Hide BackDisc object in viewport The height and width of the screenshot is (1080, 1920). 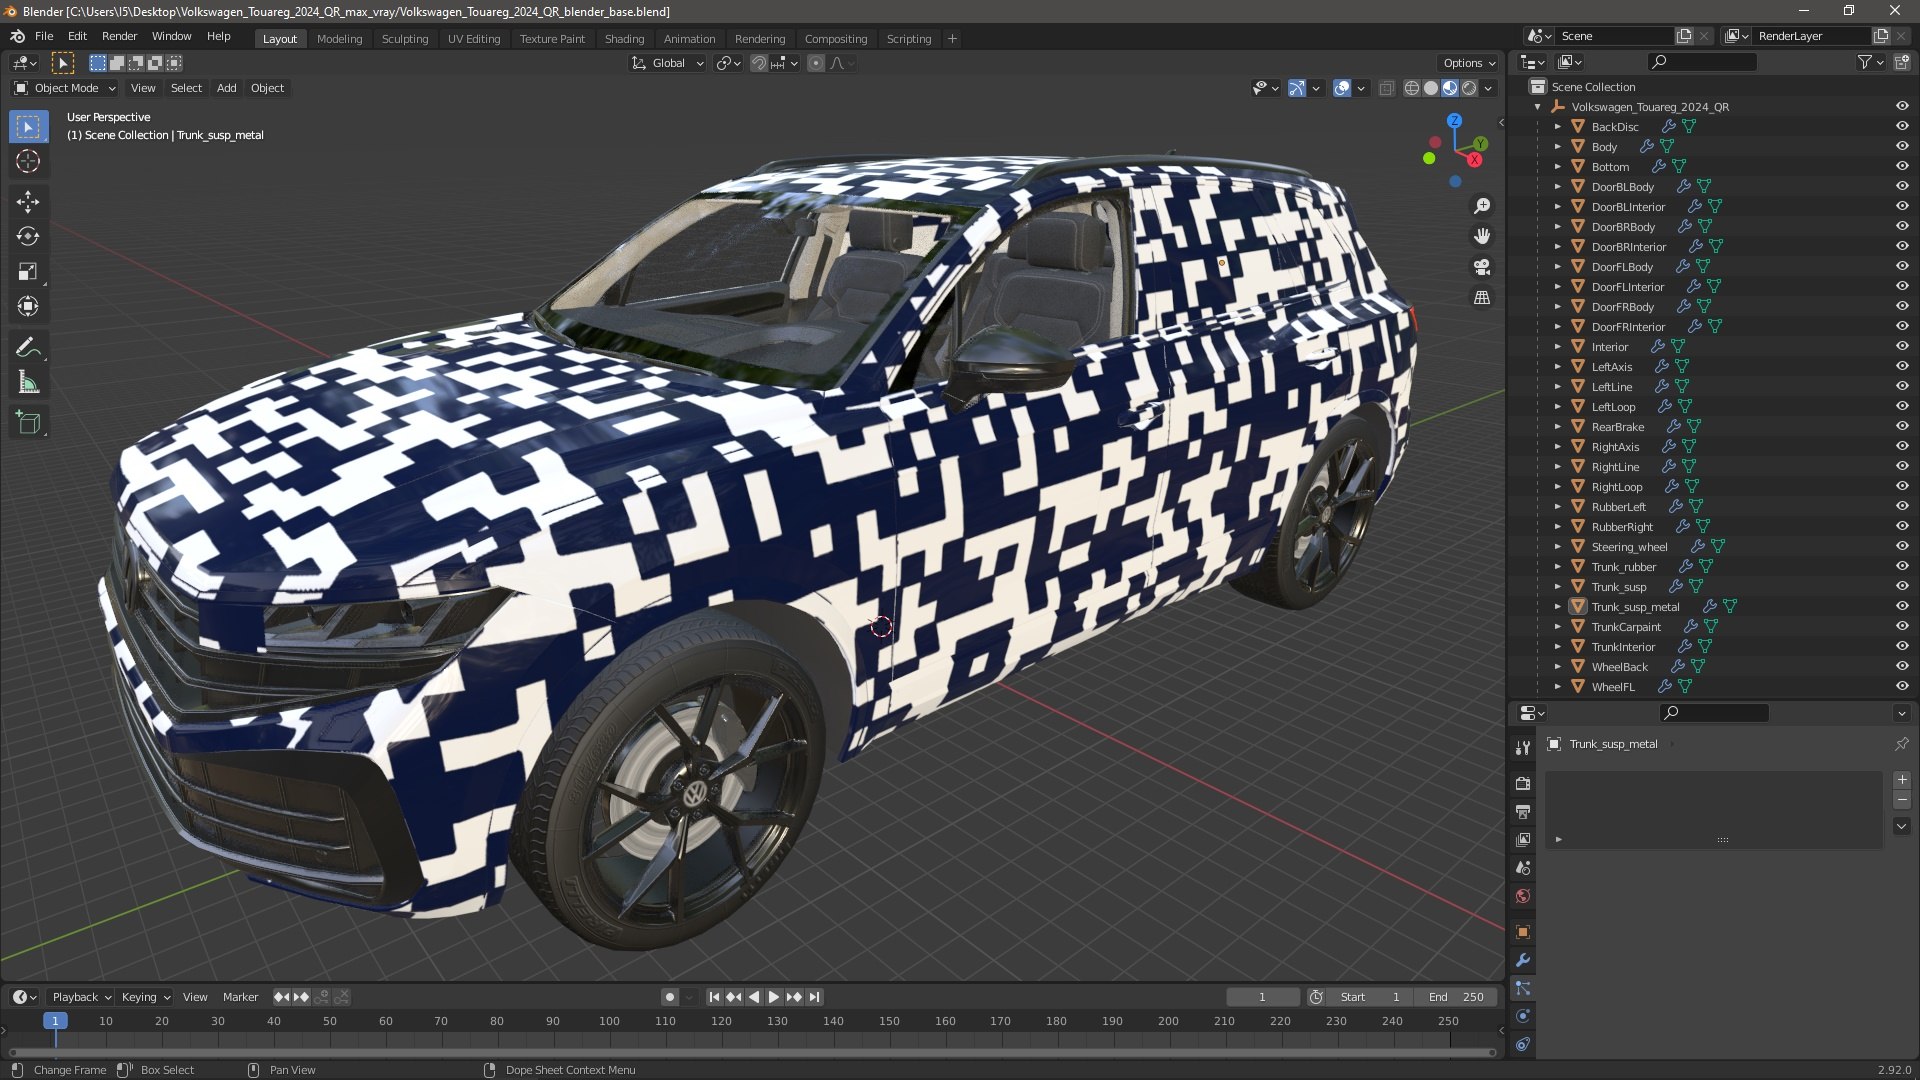click(x=1902, y=126)
